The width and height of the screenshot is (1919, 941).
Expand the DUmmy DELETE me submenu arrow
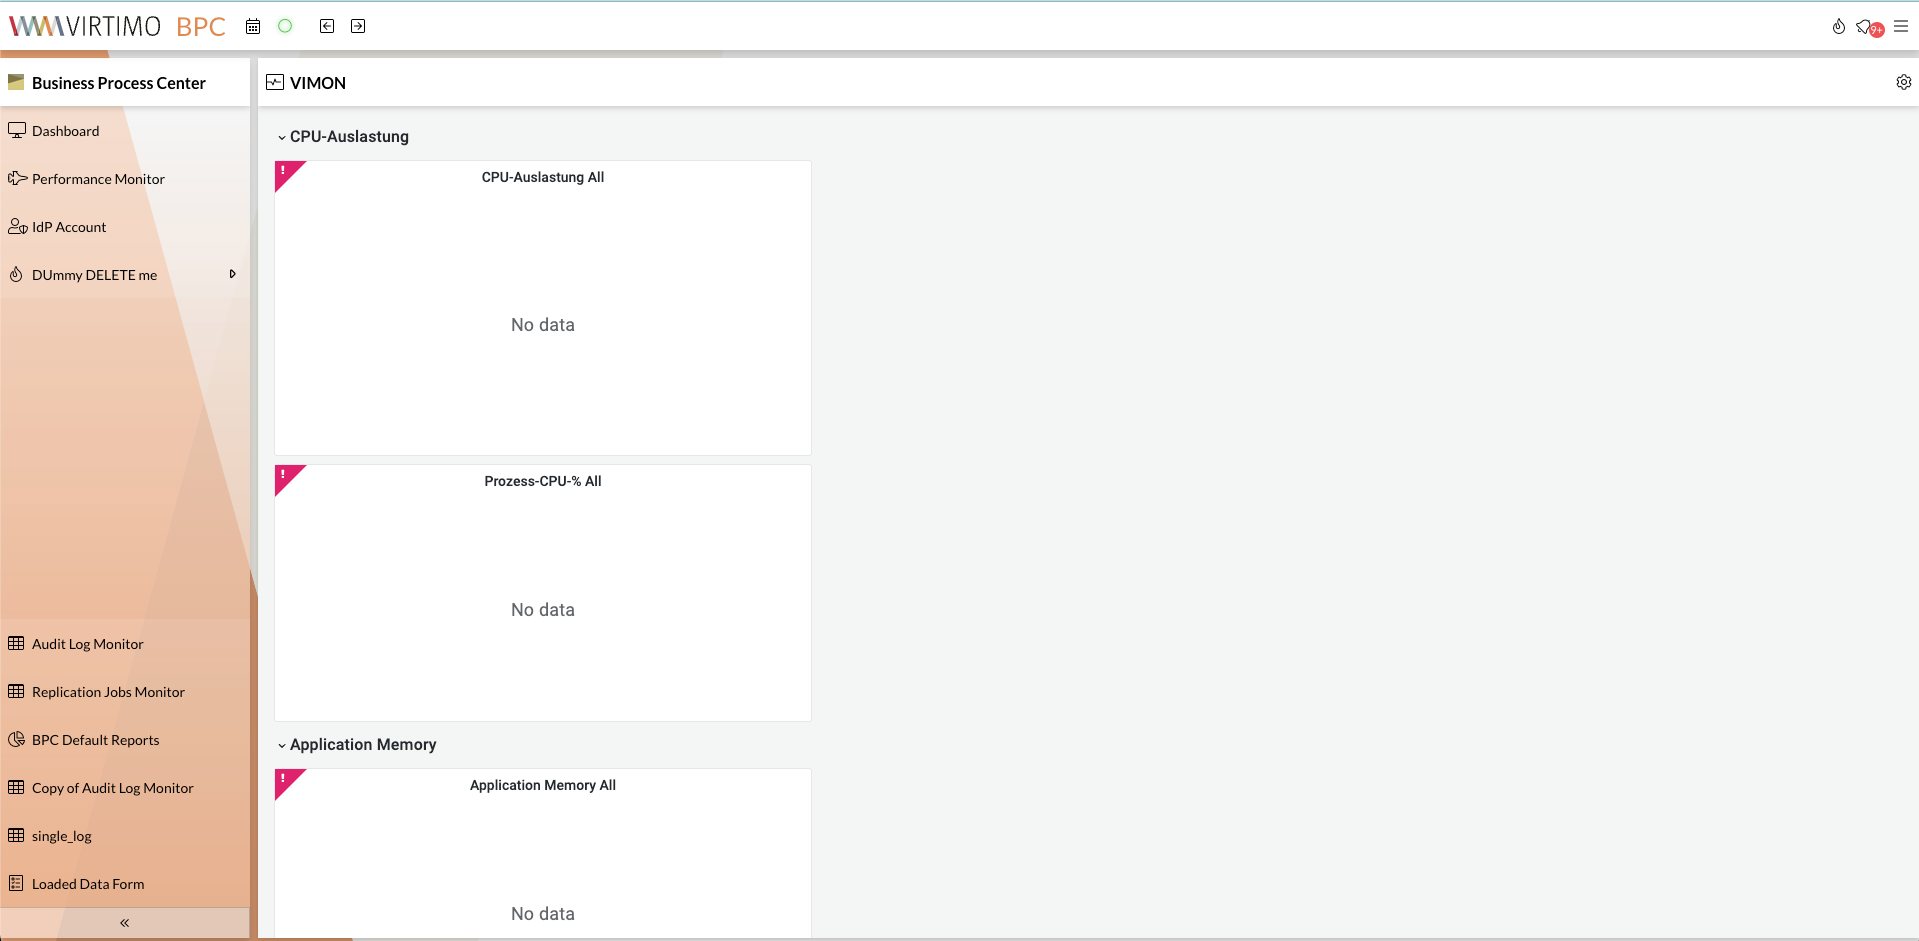coord(232,274)
